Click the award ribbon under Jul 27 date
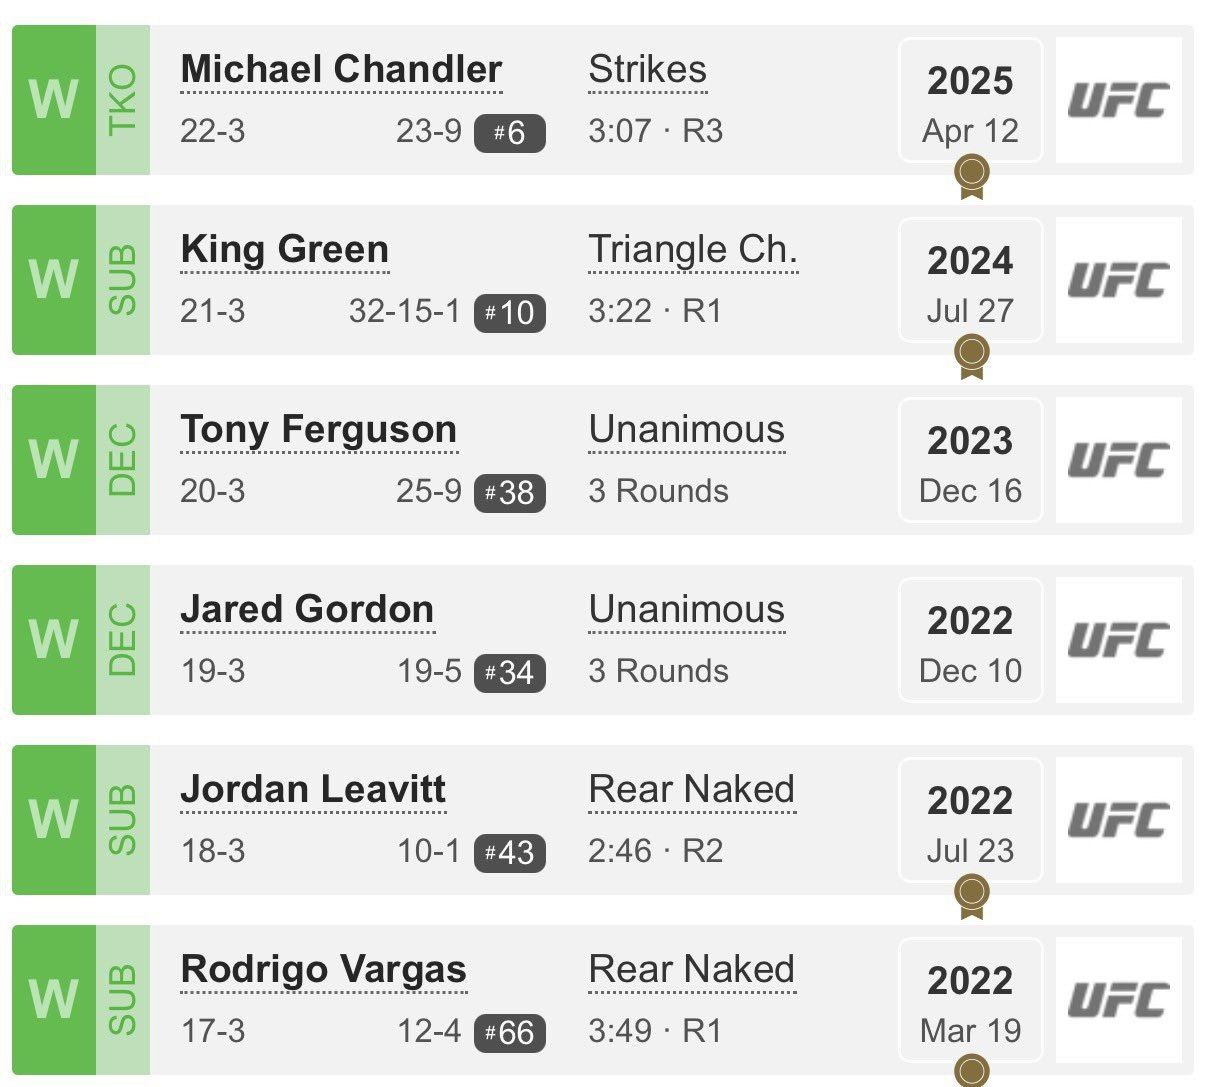 tap(971, 355)
